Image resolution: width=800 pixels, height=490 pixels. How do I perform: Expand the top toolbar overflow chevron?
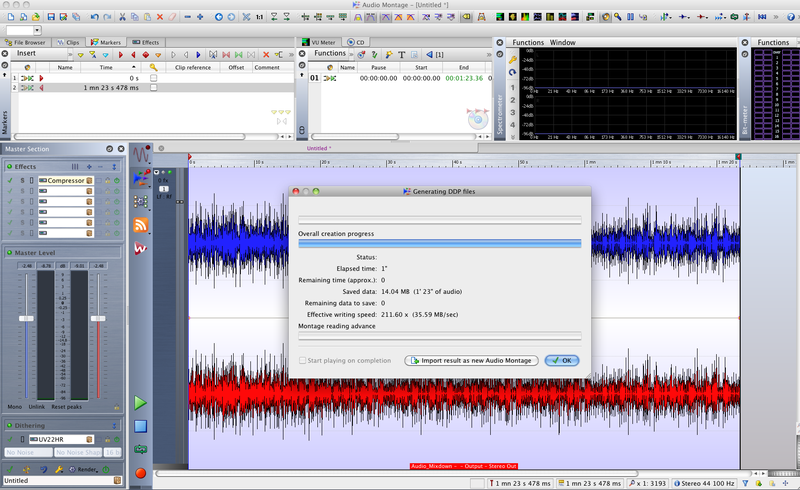click(776, 17)
